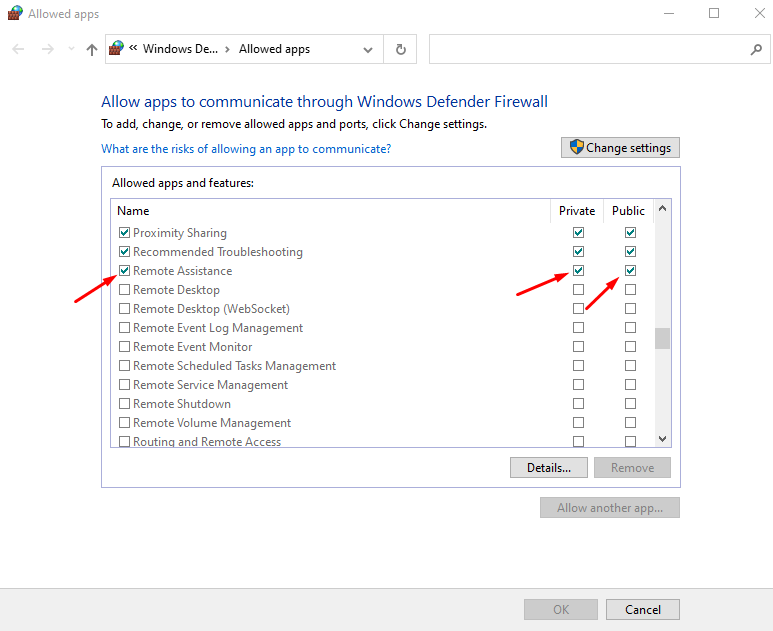The height and width of the screenshot is (631, 773).
Task: Click the Allowed apps breadcrumb
Action: pyautogui.click(x=275, y=49)
